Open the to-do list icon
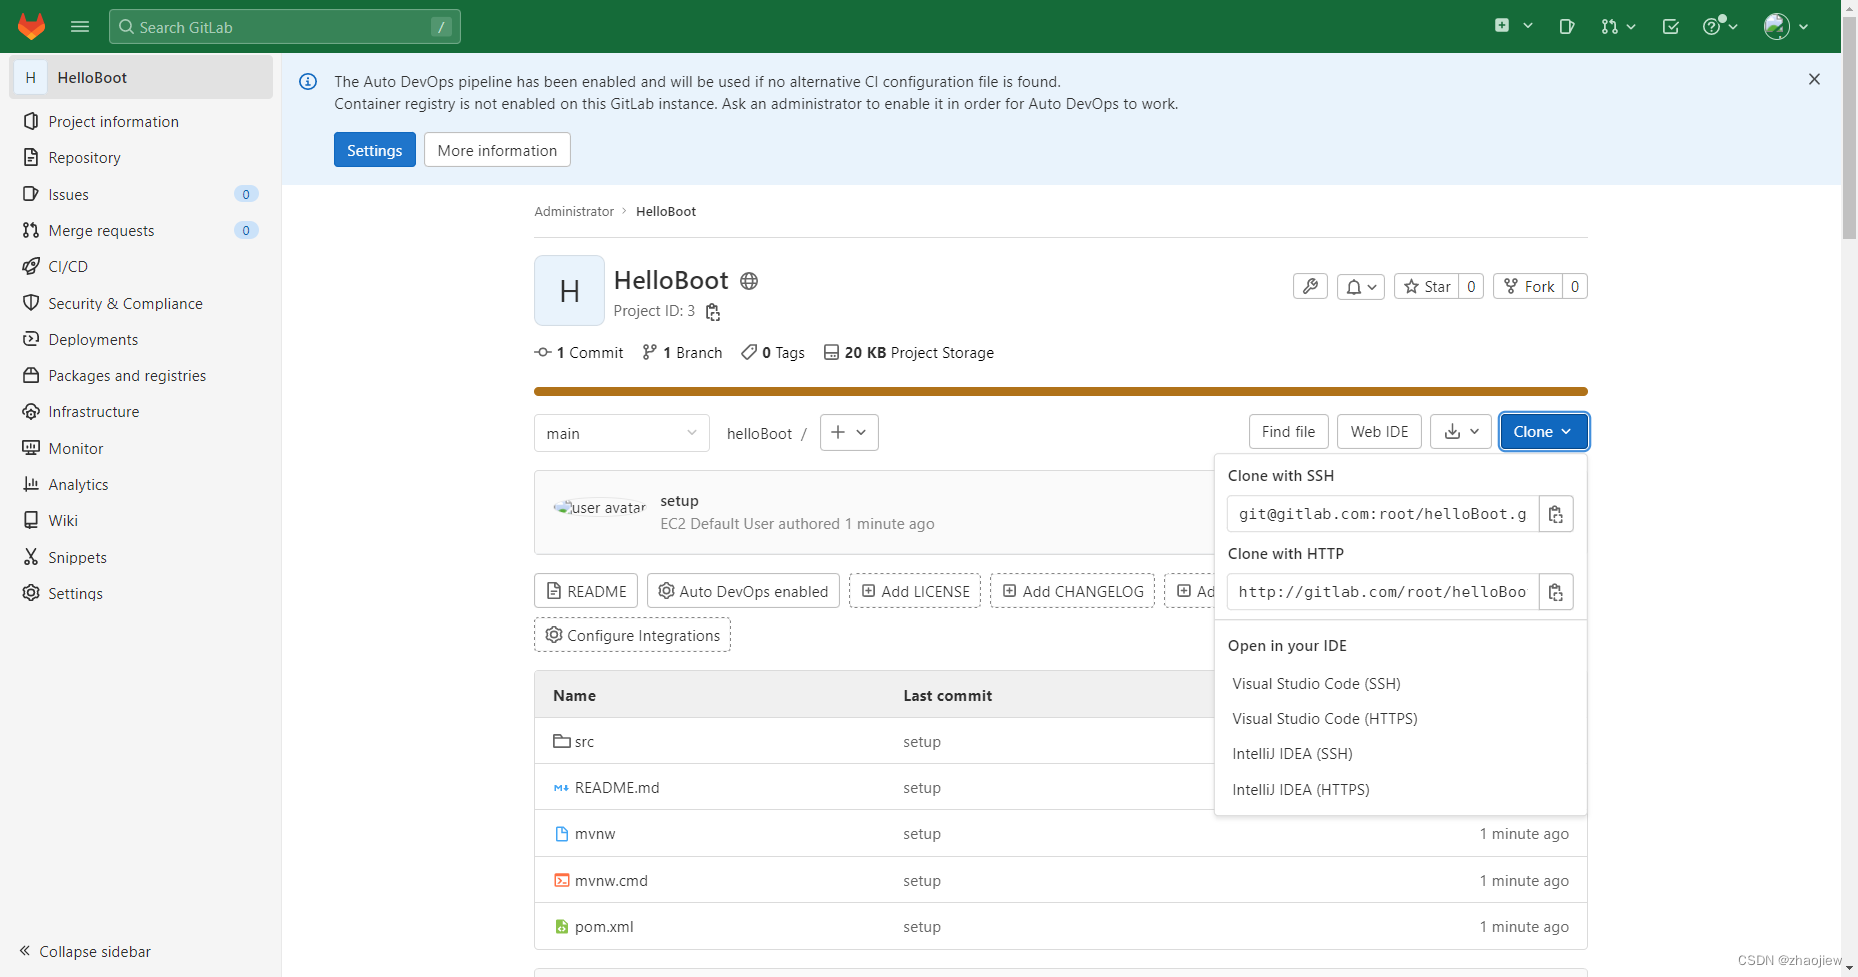 [x=1670, y=27]
